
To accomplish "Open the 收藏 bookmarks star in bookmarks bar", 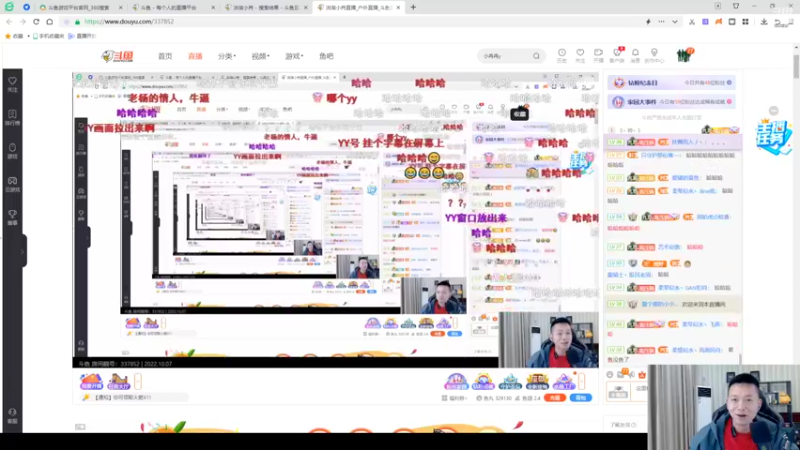I will (x=14, y=36).
